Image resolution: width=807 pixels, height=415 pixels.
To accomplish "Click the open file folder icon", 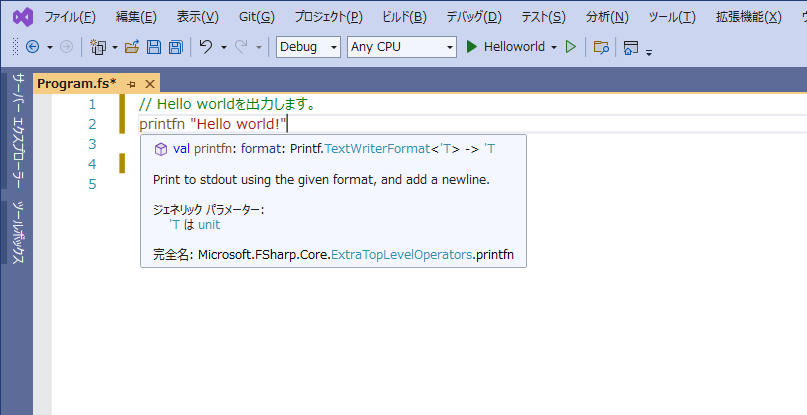I will pos(131,47).
